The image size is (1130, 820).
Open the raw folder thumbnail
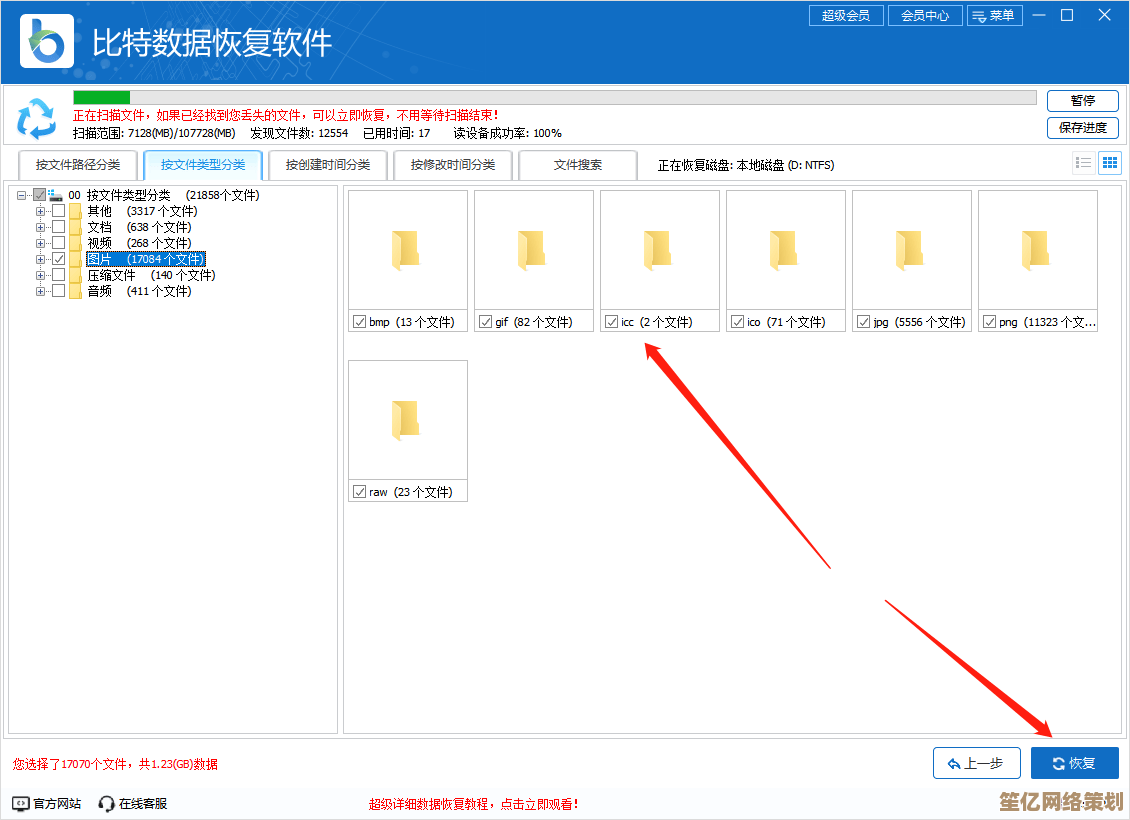pos(406,420)
